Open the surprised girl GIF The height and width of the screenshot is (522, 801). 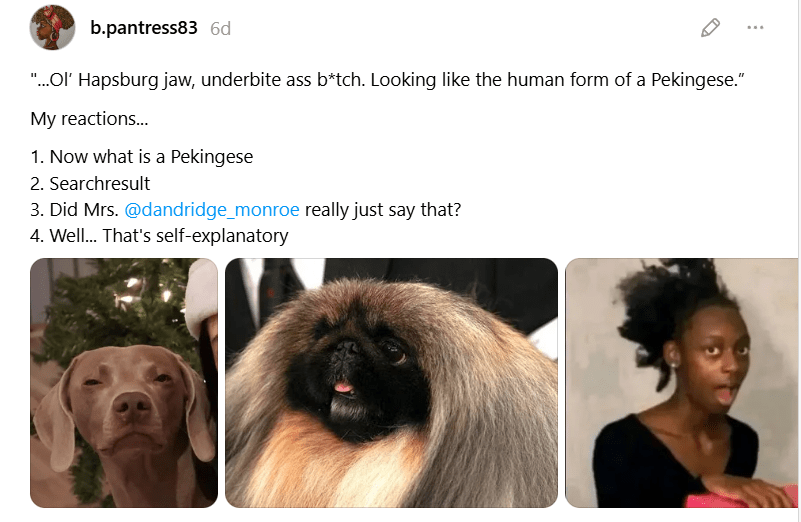point(682,383)
